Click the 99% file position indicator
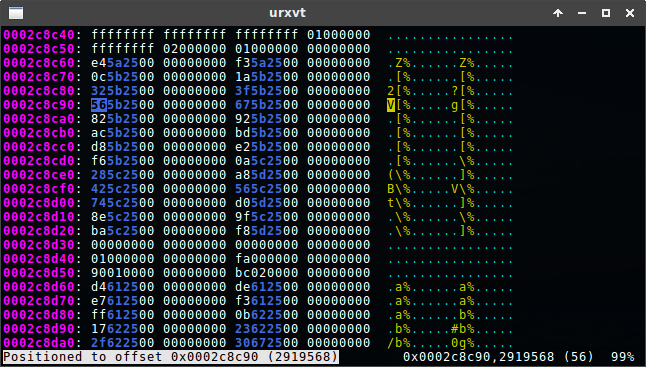Image resolution: width=646 pixels, height=367 pixels. (623, 357)
